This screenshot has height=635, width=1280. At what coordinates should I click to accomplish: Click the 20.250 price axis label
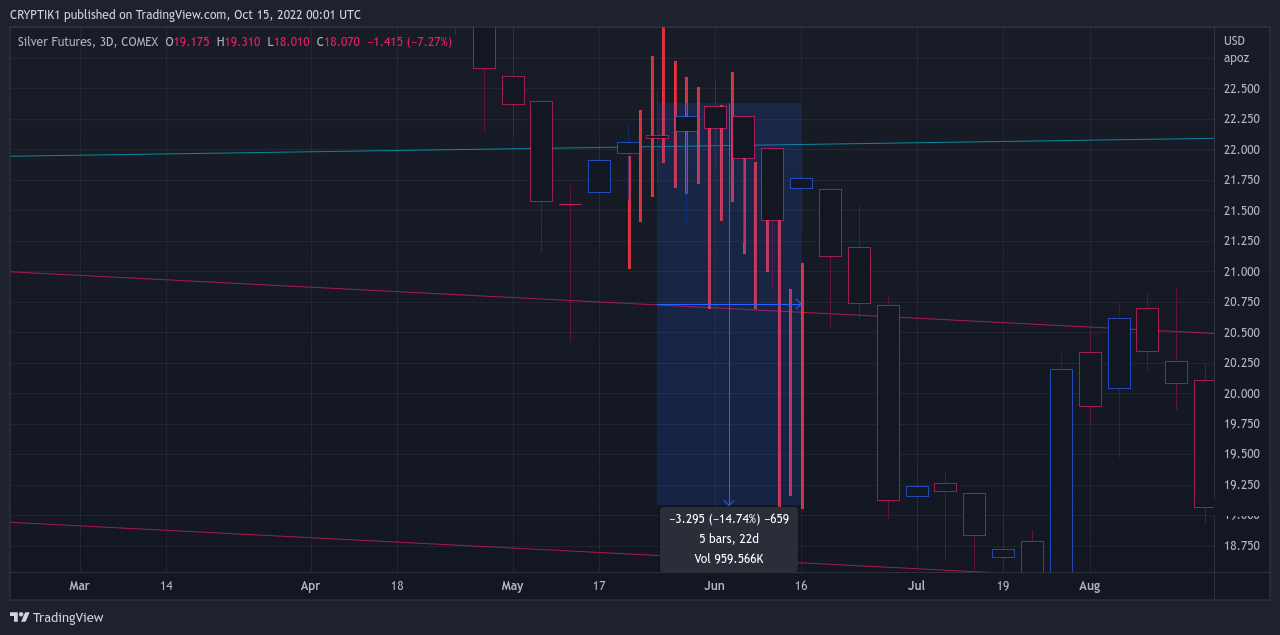click(1241, 363)
